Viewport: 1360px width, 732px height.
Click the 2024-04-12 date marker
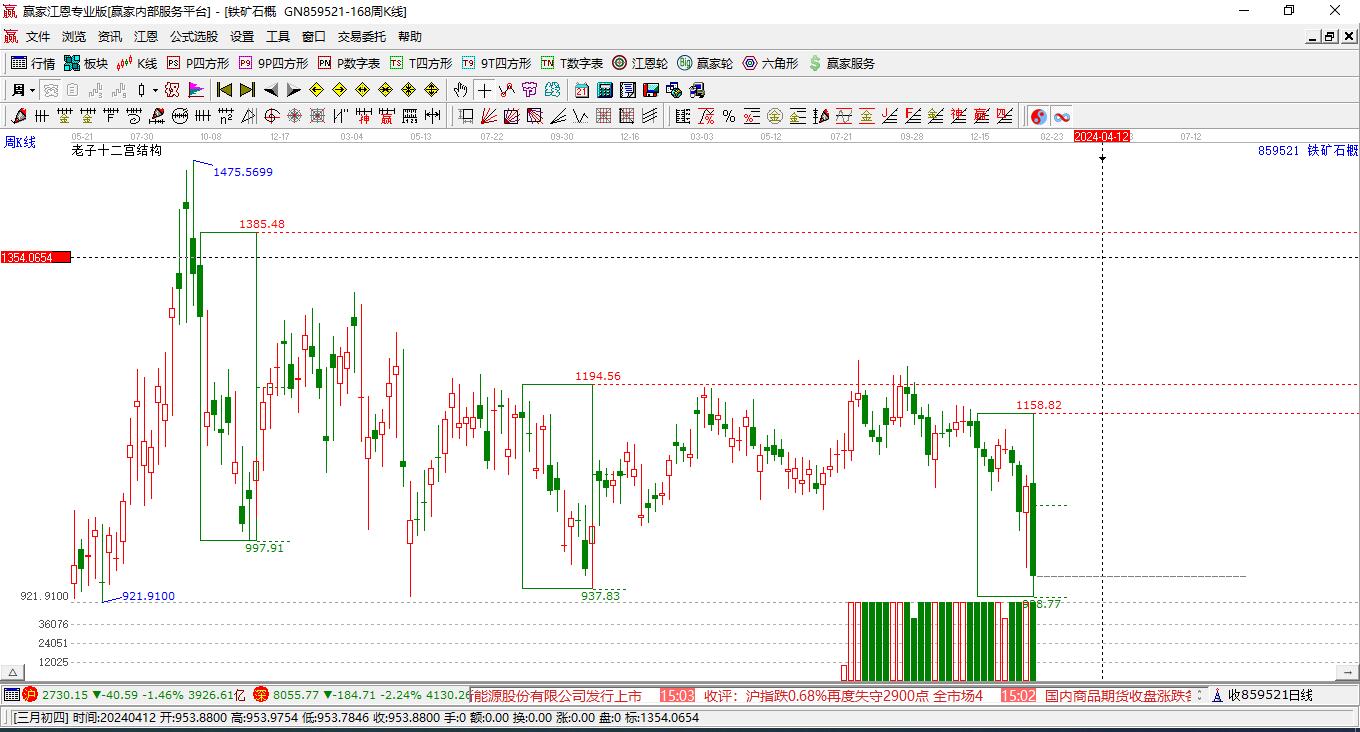1102,136
